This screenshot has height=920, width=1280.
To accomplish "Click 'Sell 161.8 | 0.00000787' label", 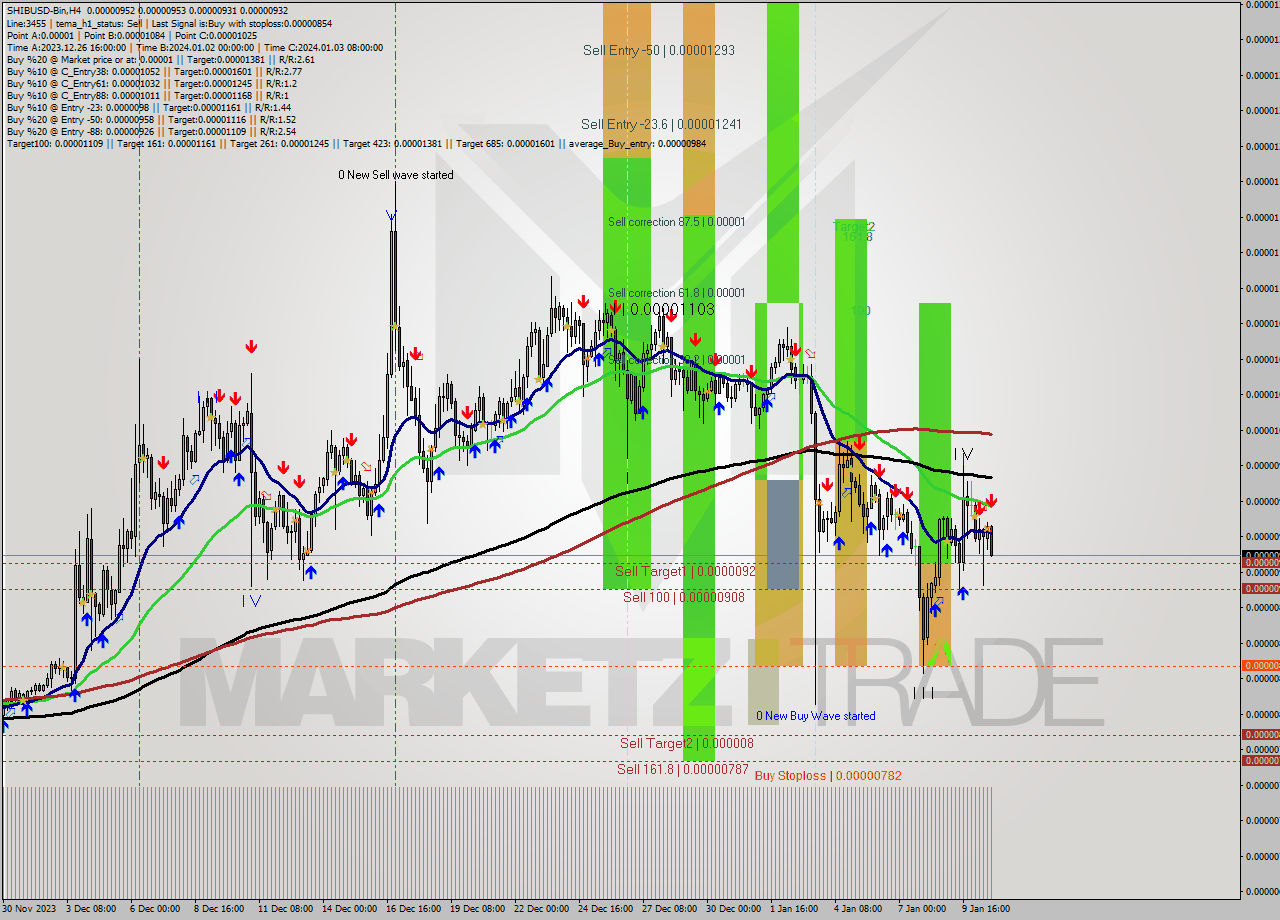I will click(x=682, y=769).
